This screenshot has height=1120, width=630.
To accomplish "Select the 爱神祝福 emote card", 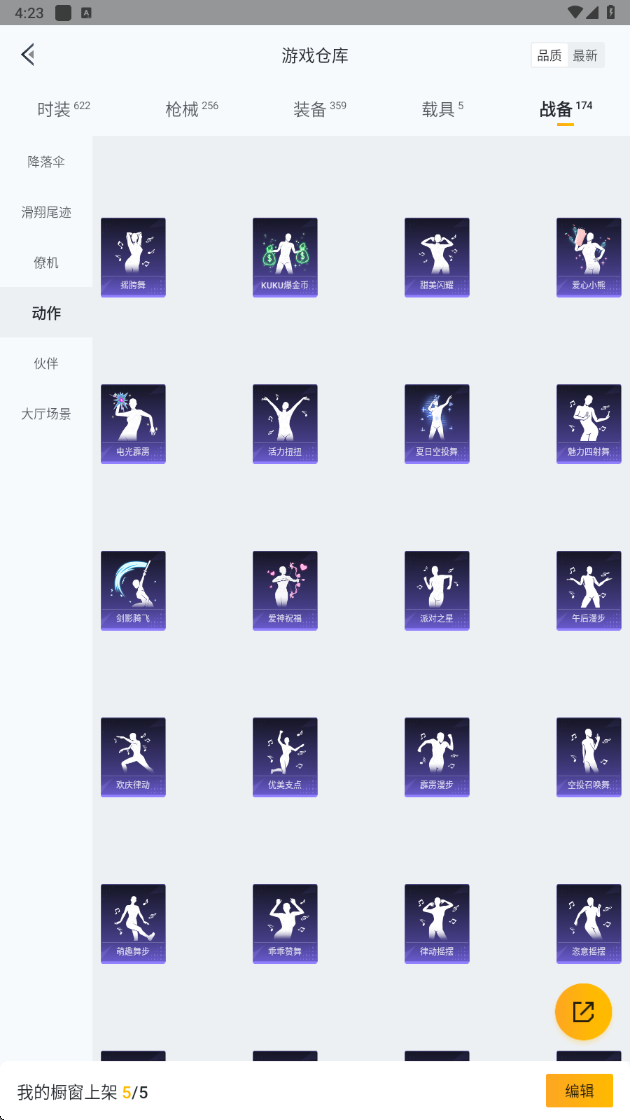I will point(285,591).
